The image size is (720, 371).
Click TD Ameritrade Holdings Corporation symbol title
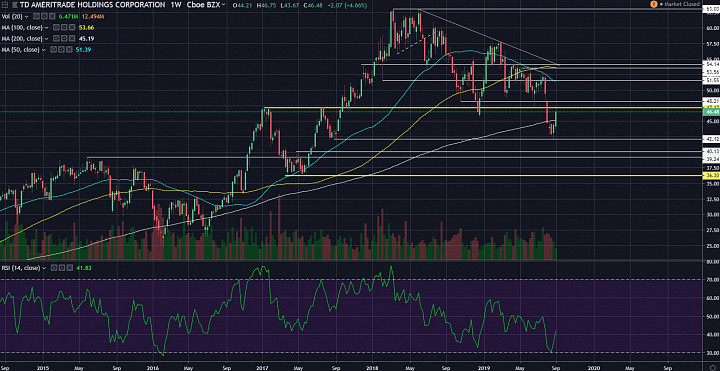pos(93,5)
